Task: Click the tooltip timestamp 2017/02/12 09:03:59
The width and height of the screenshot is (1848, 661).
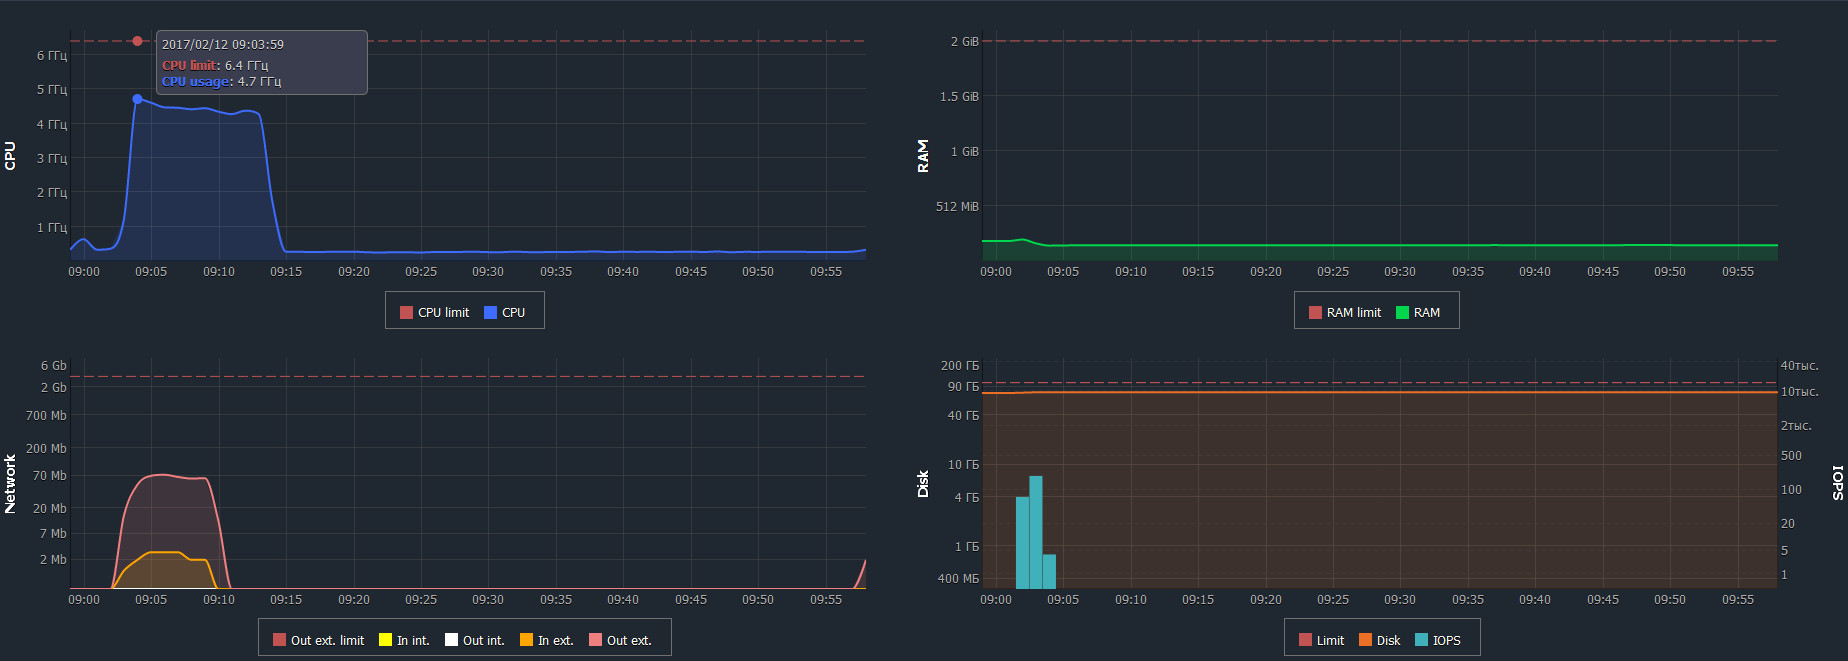Action: (x=223, y=44)
